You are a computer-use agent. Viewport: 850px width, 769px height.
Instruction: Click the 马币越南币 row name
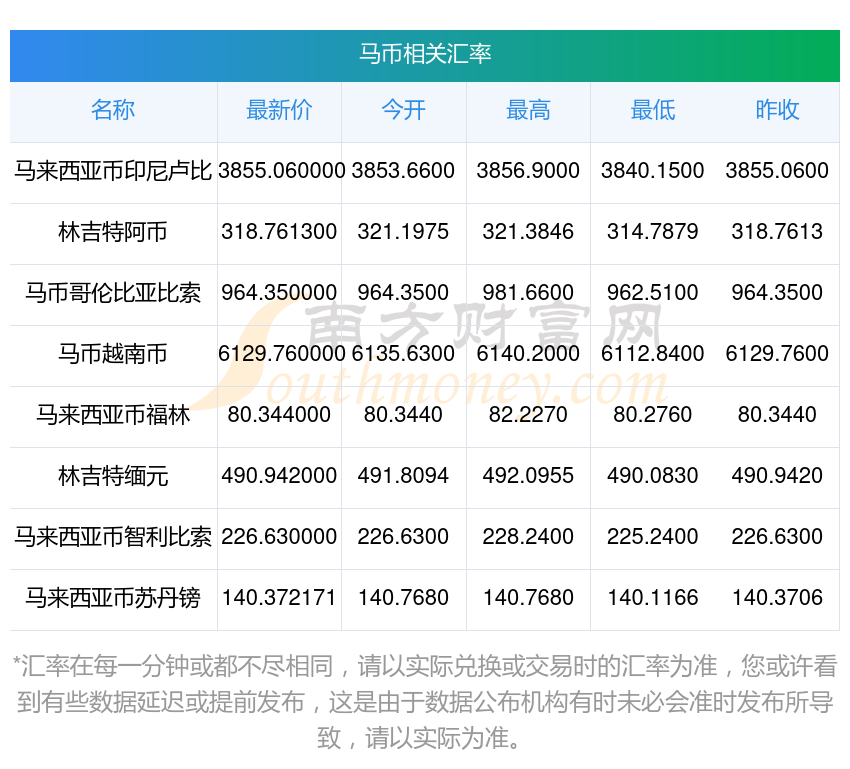click(113, 354)
